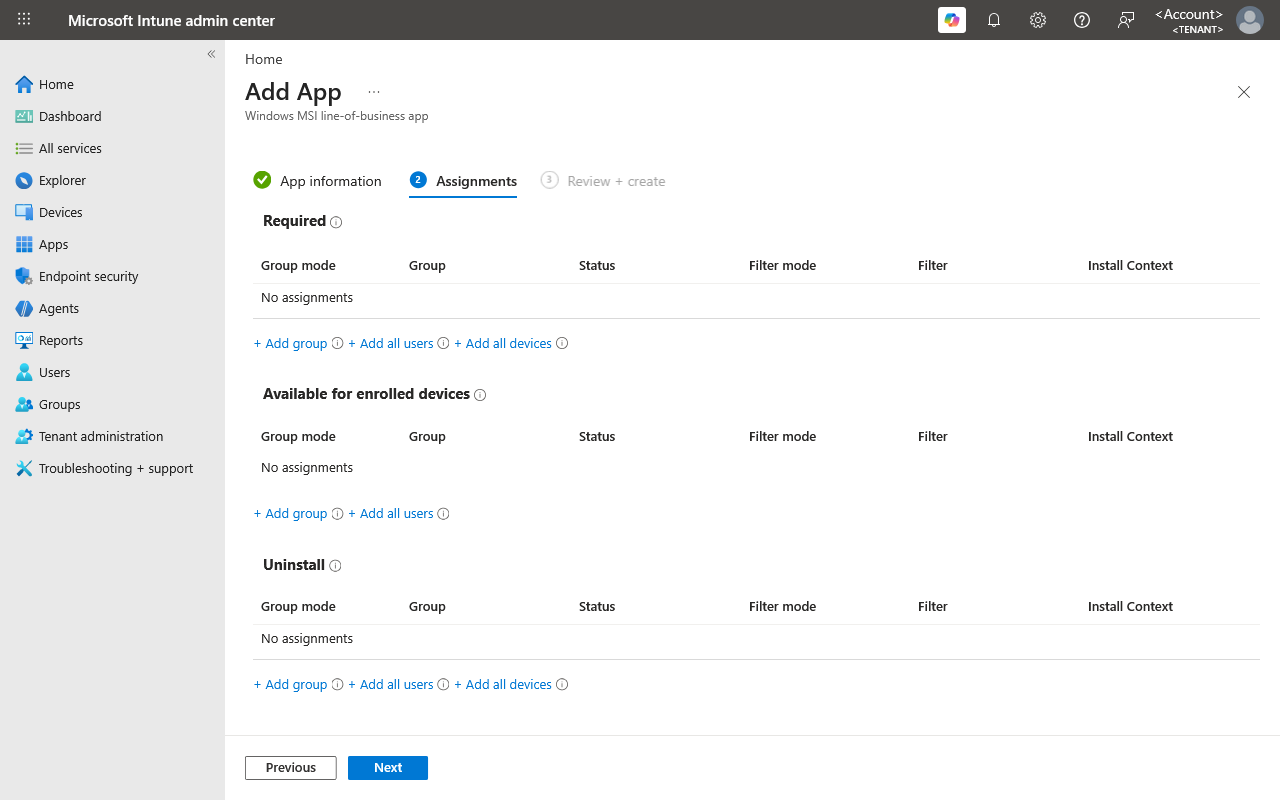This screenshot has width=1280, height=800.
Task: Open the notifications bell
Action: [x=994, y=20]
